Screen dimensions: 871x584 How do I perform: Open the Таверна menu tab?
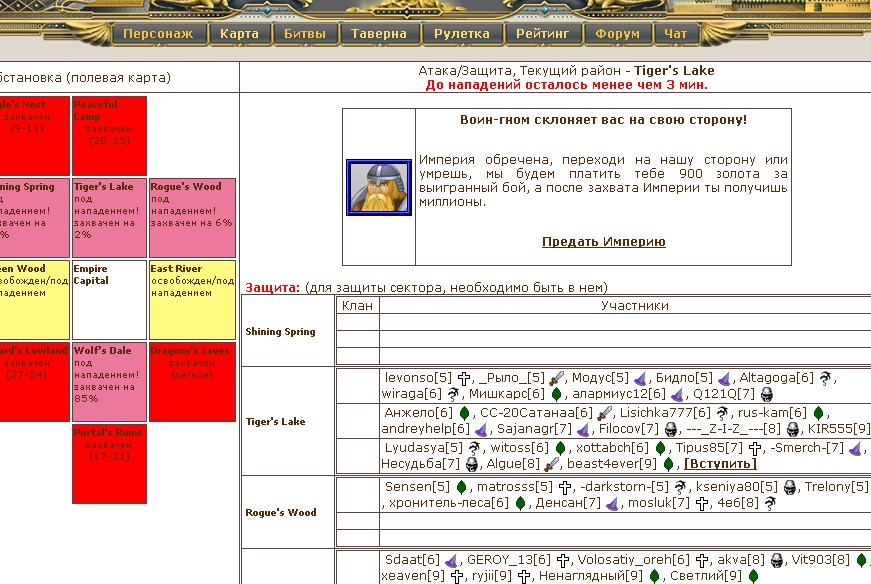[379, 33]
